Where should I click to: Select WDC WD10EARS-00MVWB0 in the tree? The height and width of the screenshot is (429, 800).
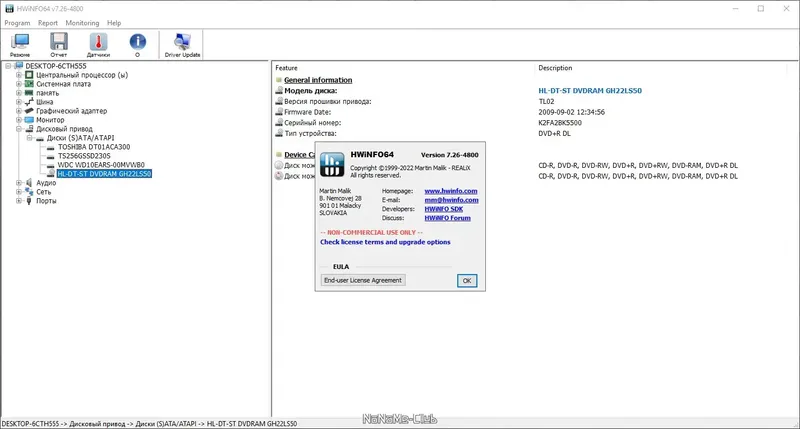(101, 165)
